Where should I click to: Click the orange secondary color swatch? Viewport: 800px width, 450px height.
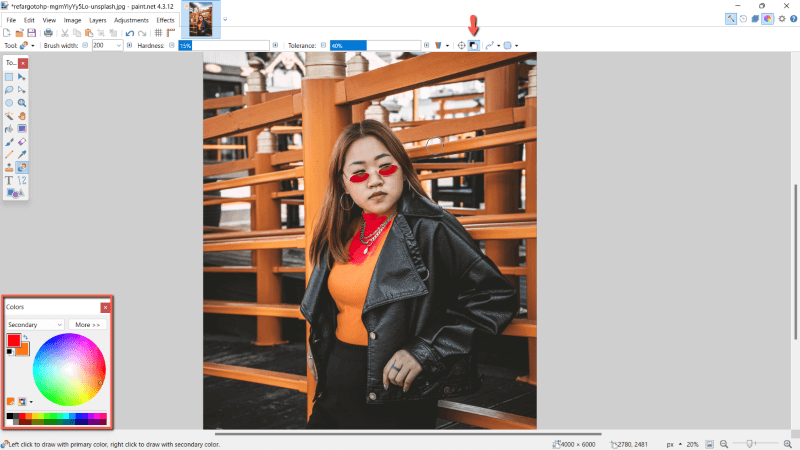[x=24, y=351]
